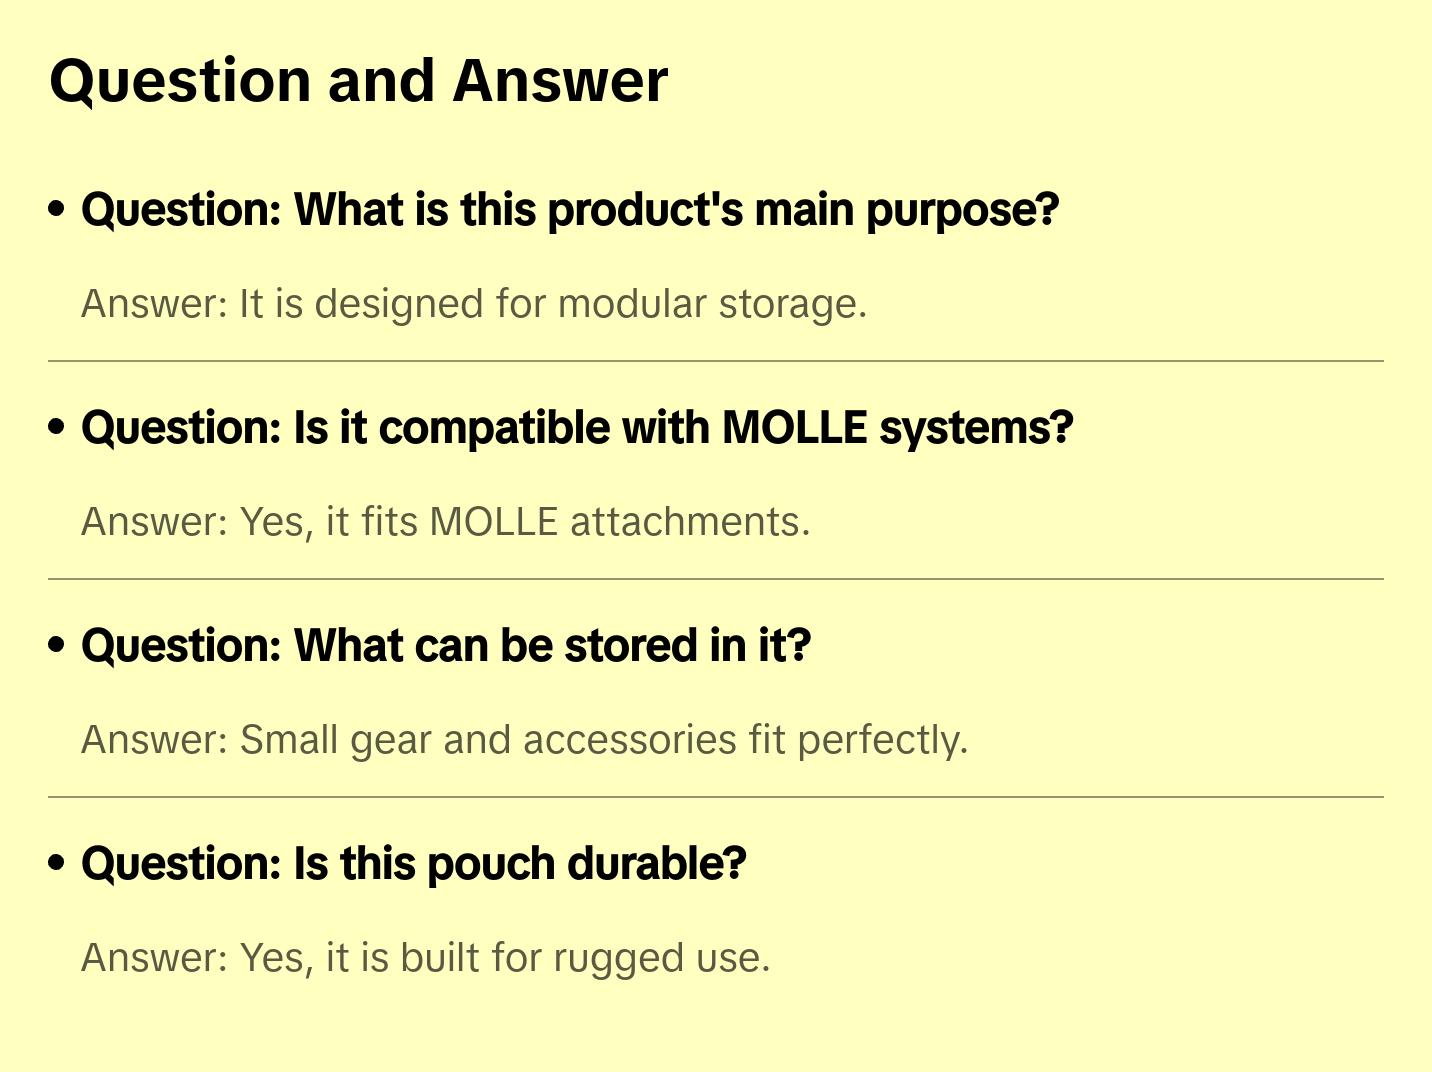
Task: Expand the MOLLE systems compatibility question
Action: click(x=576, y=428)
